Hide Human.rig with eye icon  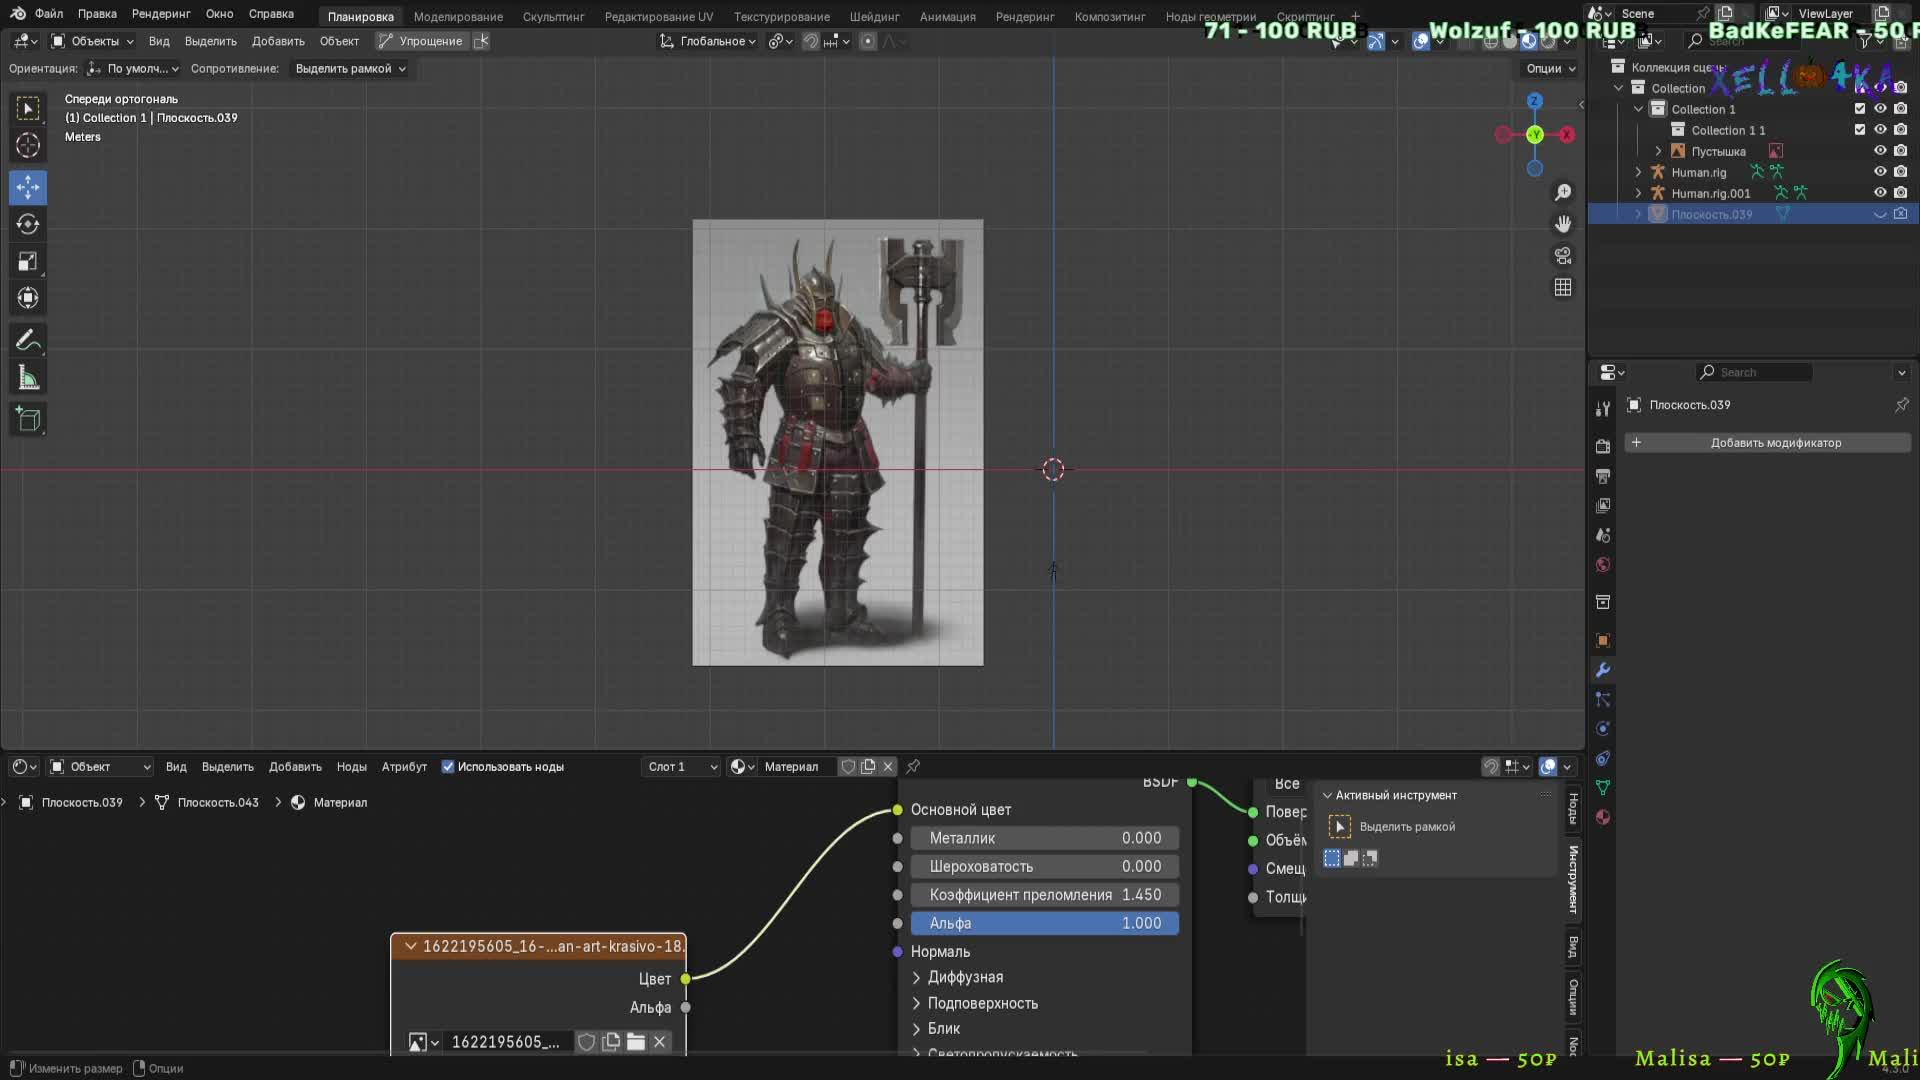tap(1880, 172)
